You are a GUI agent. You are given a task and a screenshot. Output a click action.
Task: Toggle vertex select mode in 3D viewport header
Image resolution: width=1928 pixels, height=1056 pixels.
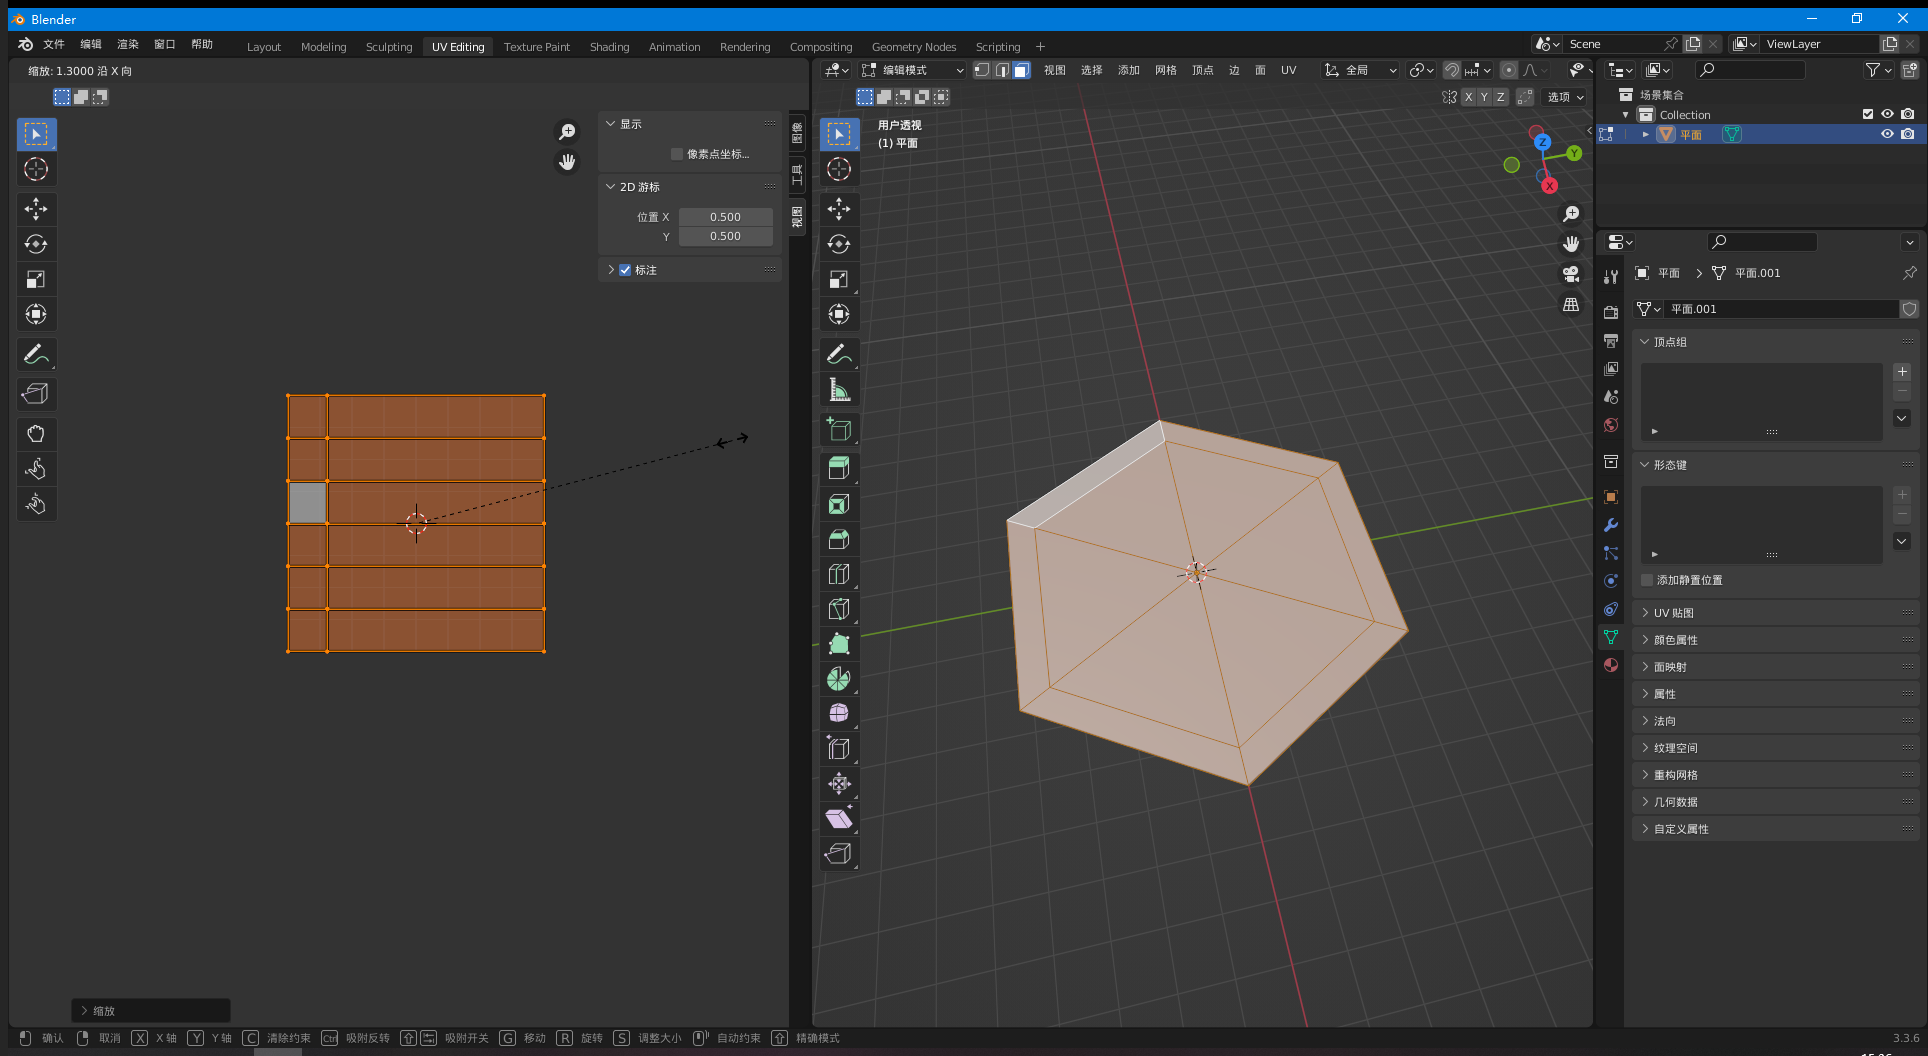(x=982, y=70)
